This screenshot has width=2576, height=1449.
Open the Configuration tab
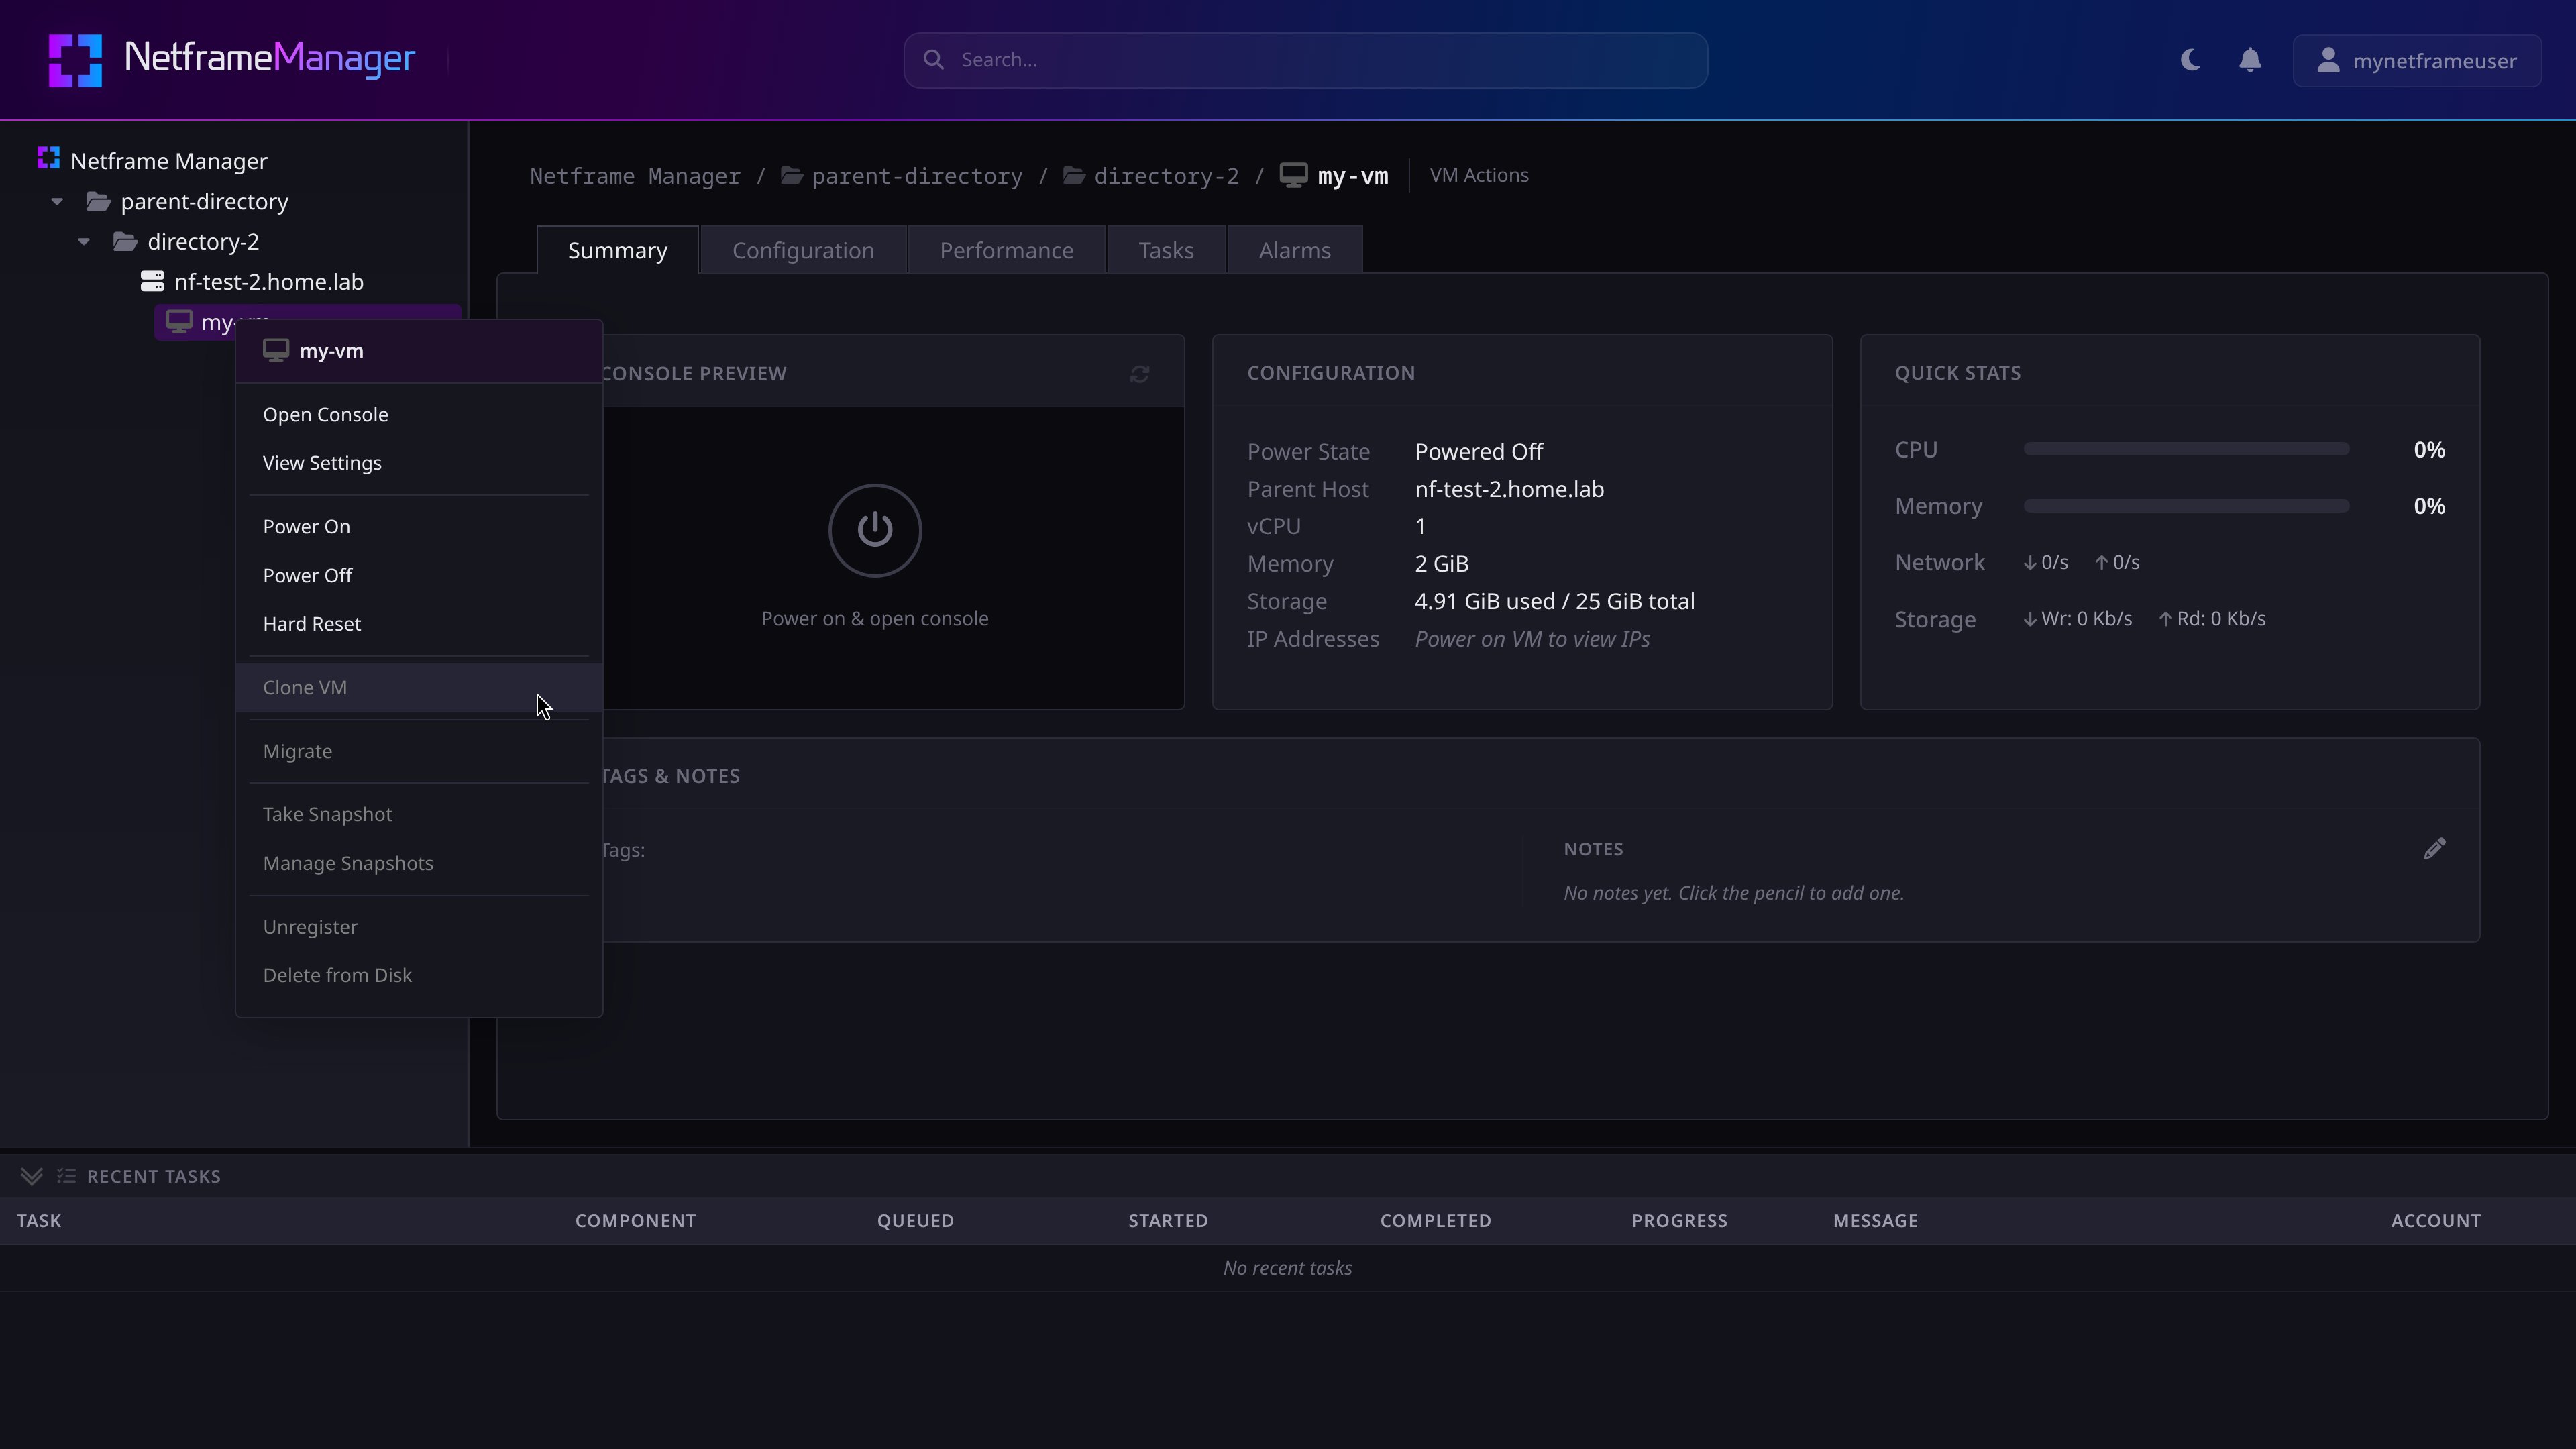point(803,250)
